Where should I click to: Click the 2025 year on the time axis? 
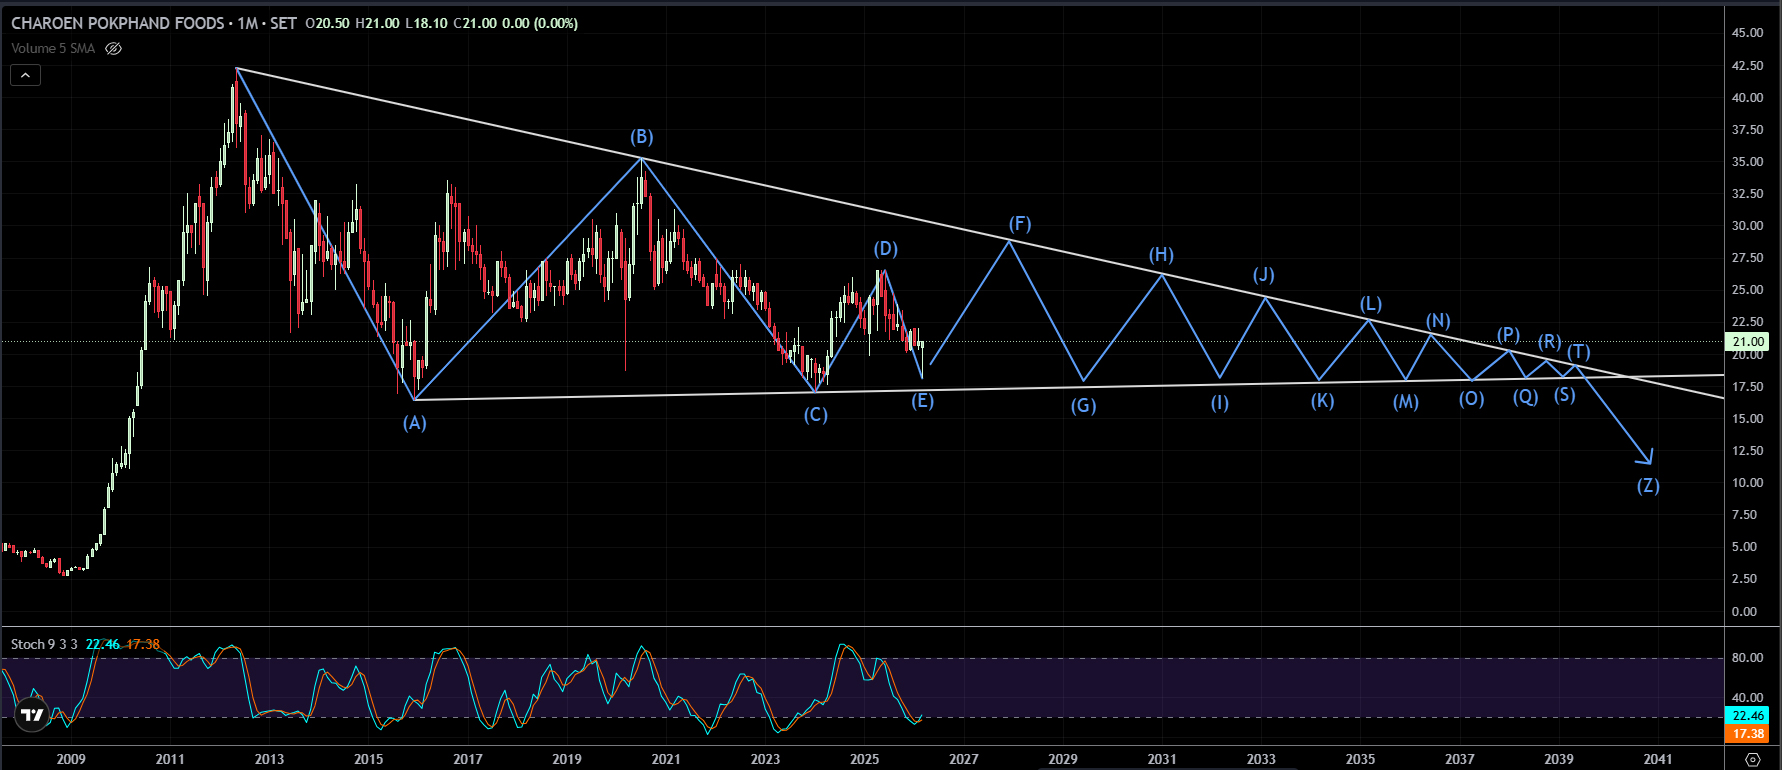click(865, 759)
